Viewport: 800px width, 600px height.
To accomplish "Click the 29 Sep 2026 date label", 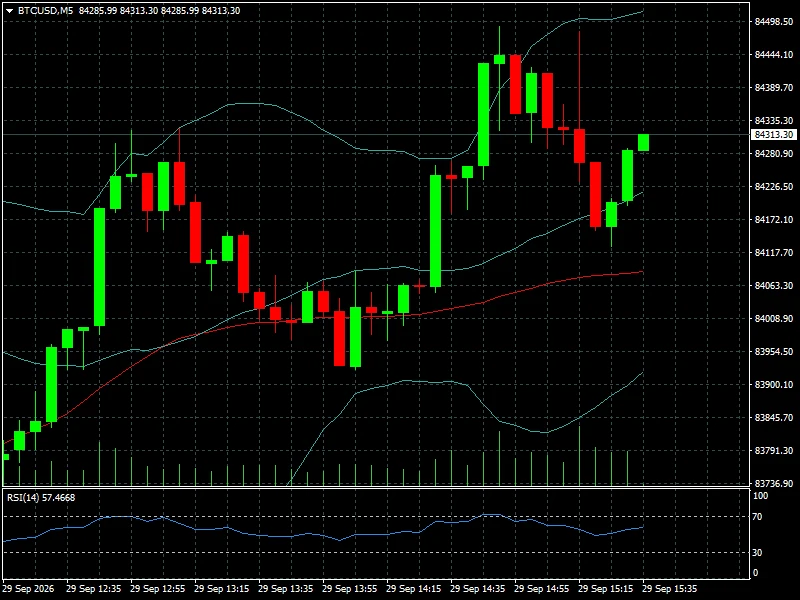I will point(28,589).
